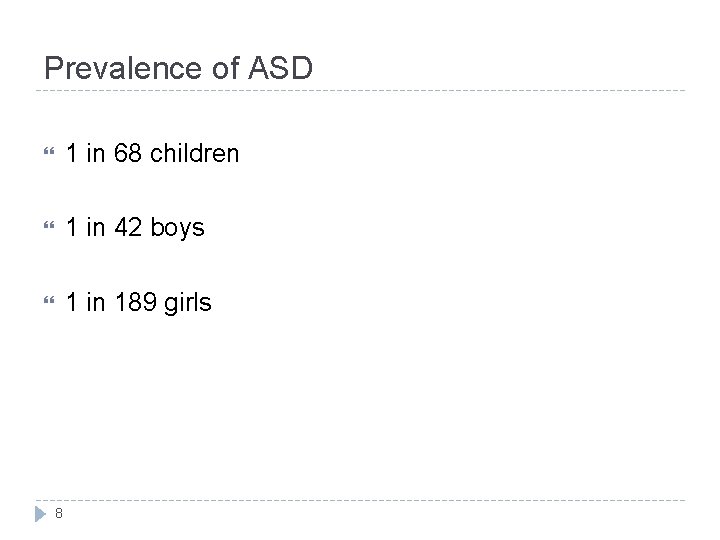Screen dimensions: 720x540
Task: Click the number "42" in second bullet
Action: [129, 228]
